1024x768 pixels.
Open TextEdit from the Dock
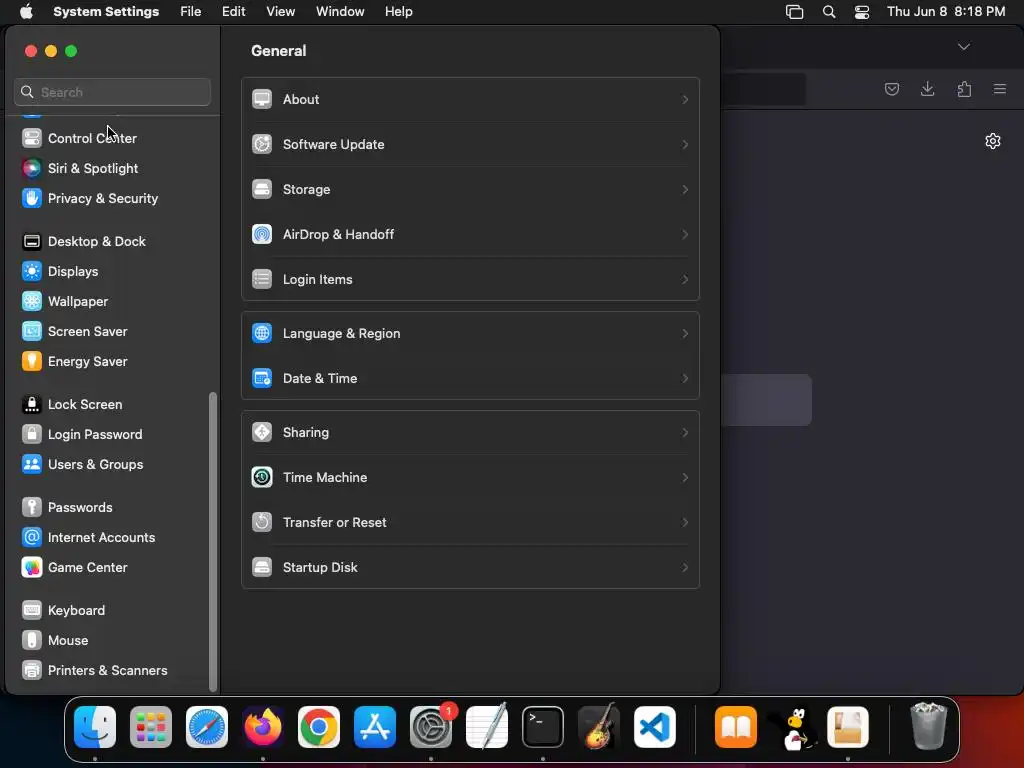[x=487, y=726]
